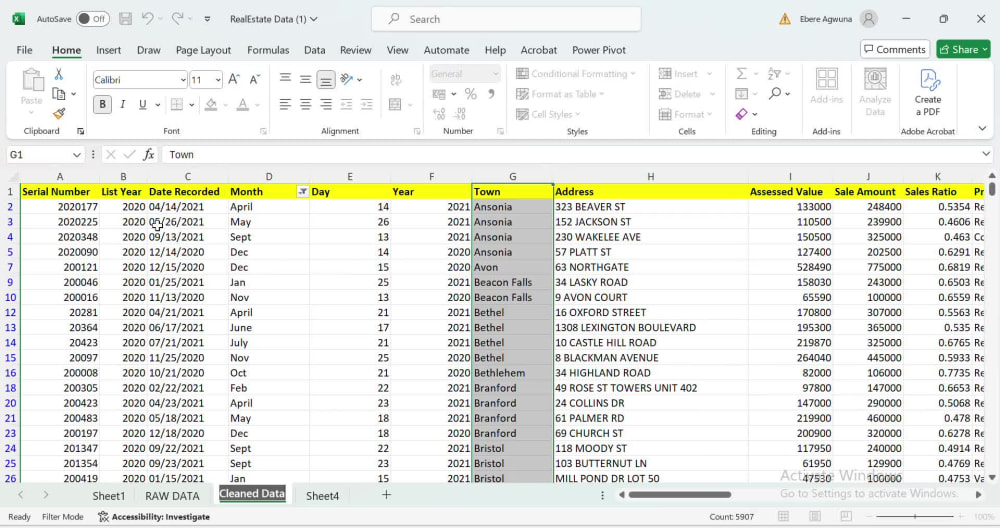The image size is (1000, 528).
Task: Click the Share button
Action: tap(963, 49)
